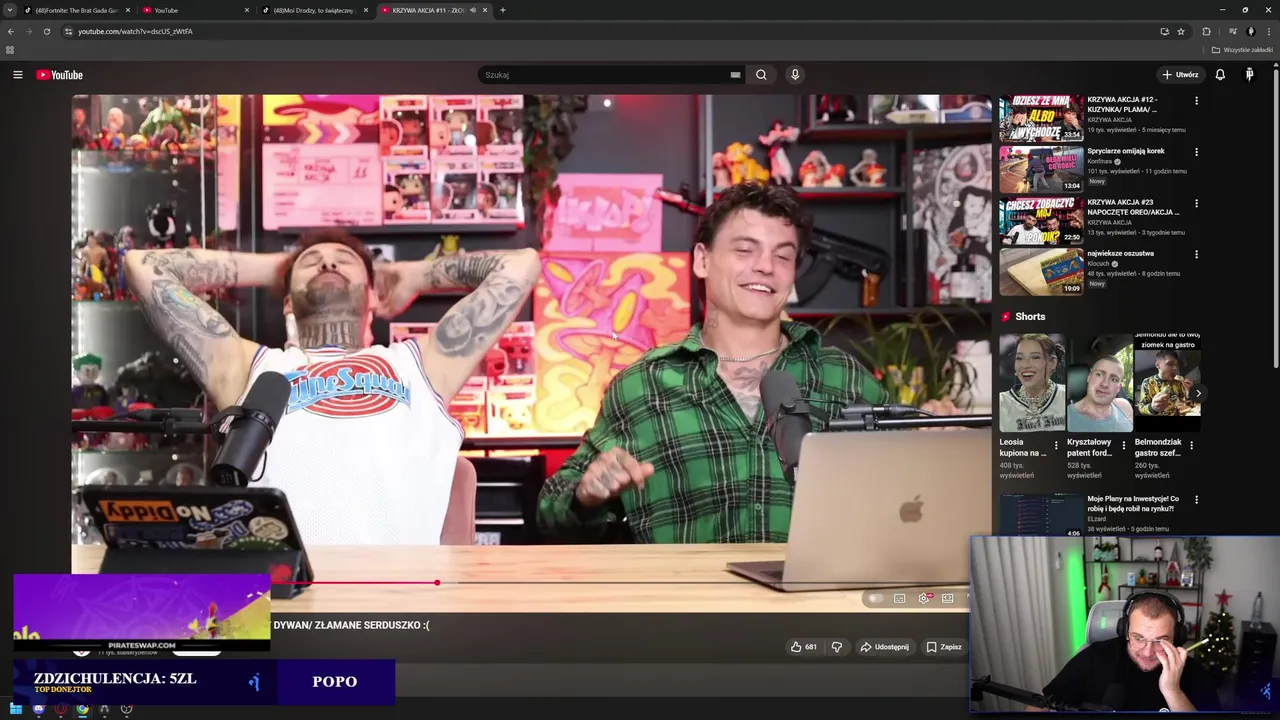
Task: Open the apps grid on bookmarks bar
Action: coord(10,50)
